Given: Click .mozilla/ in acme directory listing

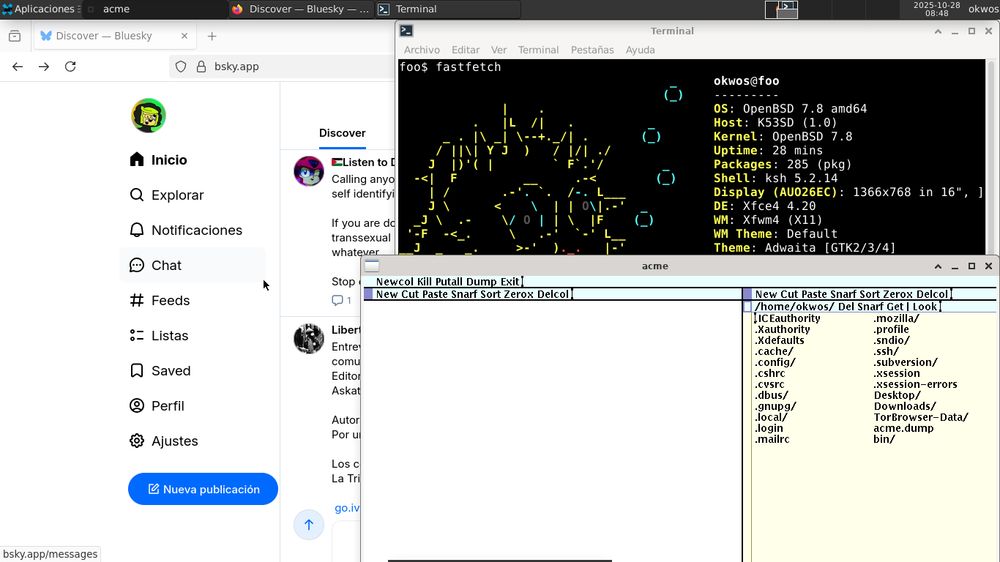Looking at the screenshot, I should (x=896, y=318).
